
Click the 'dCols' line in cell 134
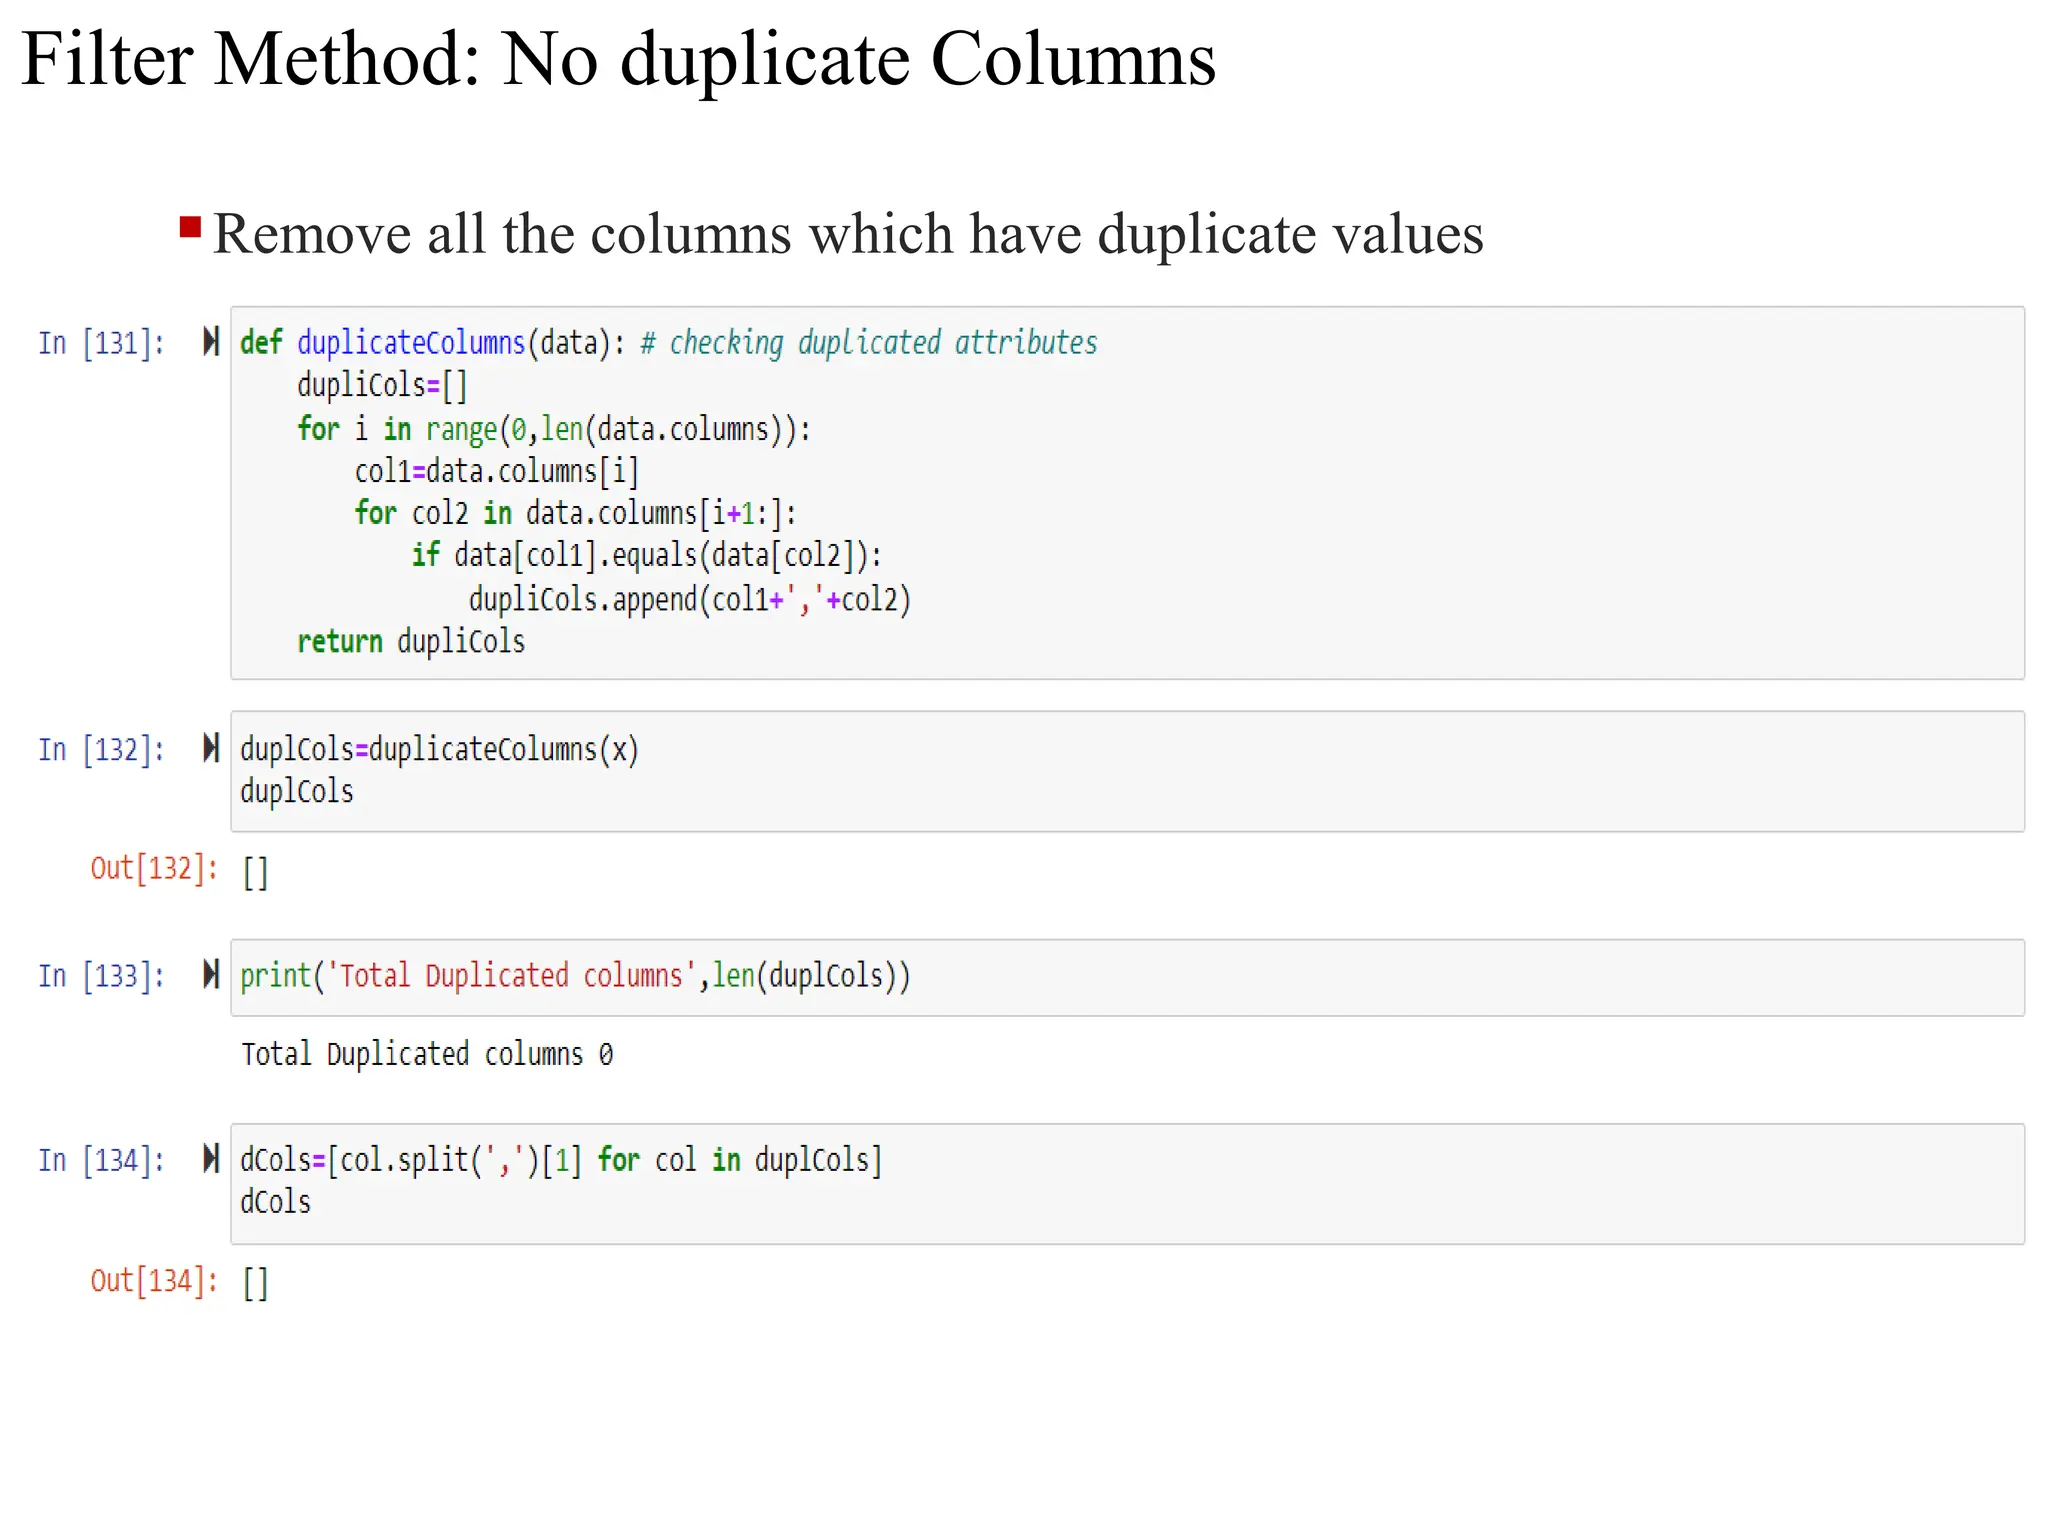(x=275, y=1202)
